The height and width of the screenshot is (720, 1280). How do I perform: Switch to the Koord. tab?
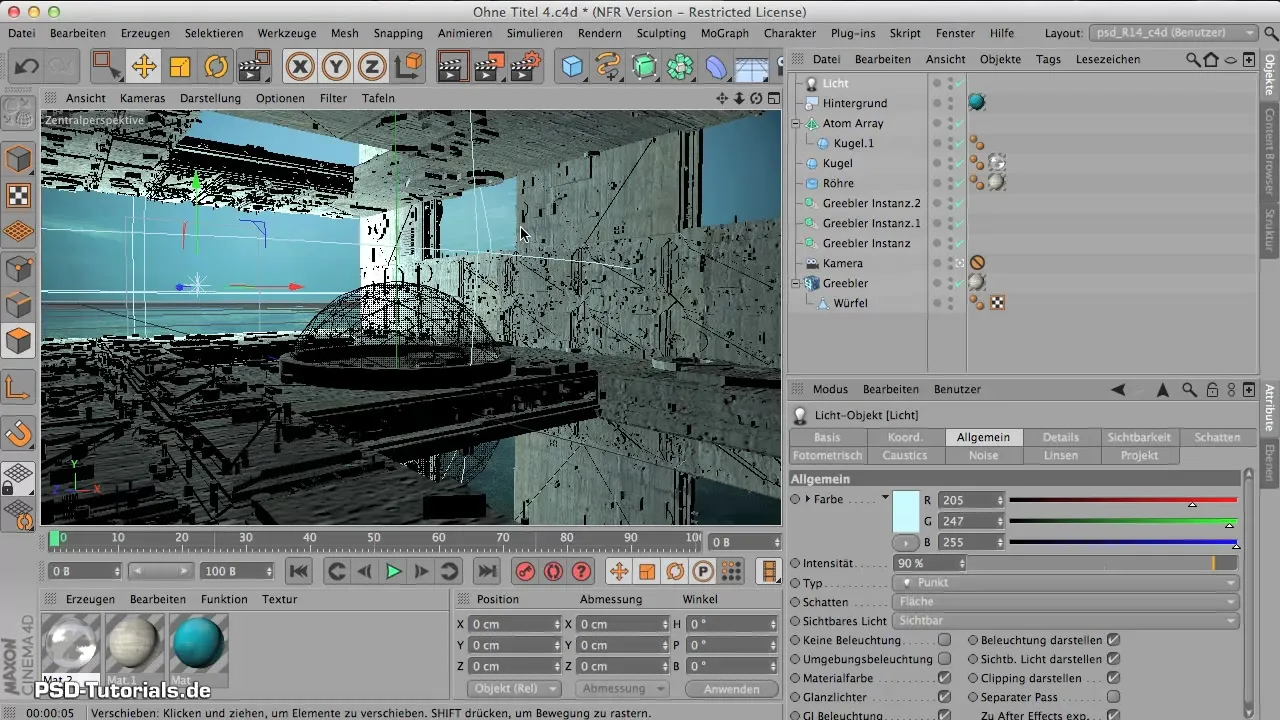(x=905, y=437)
